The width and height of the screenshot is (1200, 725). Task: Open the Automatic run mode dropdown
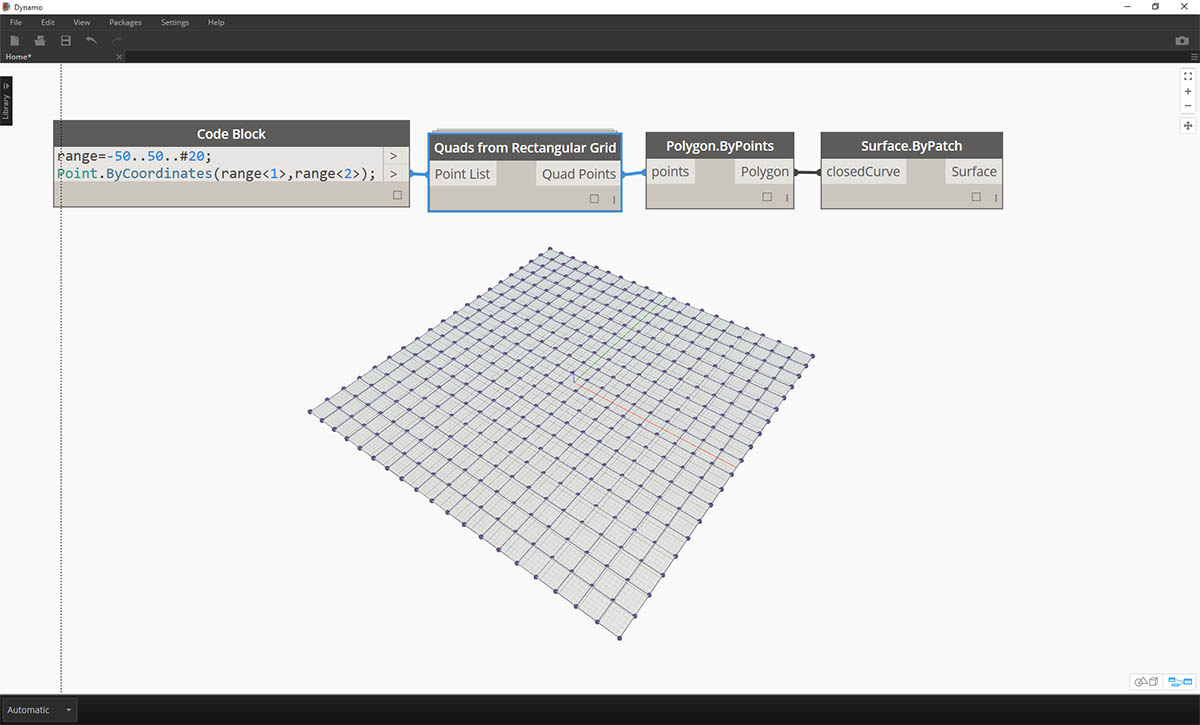click(x=38, y=710)
